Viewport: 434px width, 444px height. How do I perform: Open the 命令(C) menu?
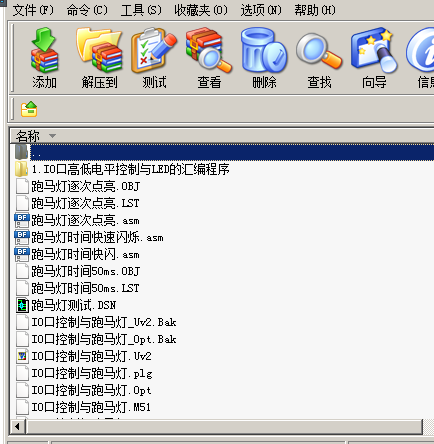(x=87, y=10)
